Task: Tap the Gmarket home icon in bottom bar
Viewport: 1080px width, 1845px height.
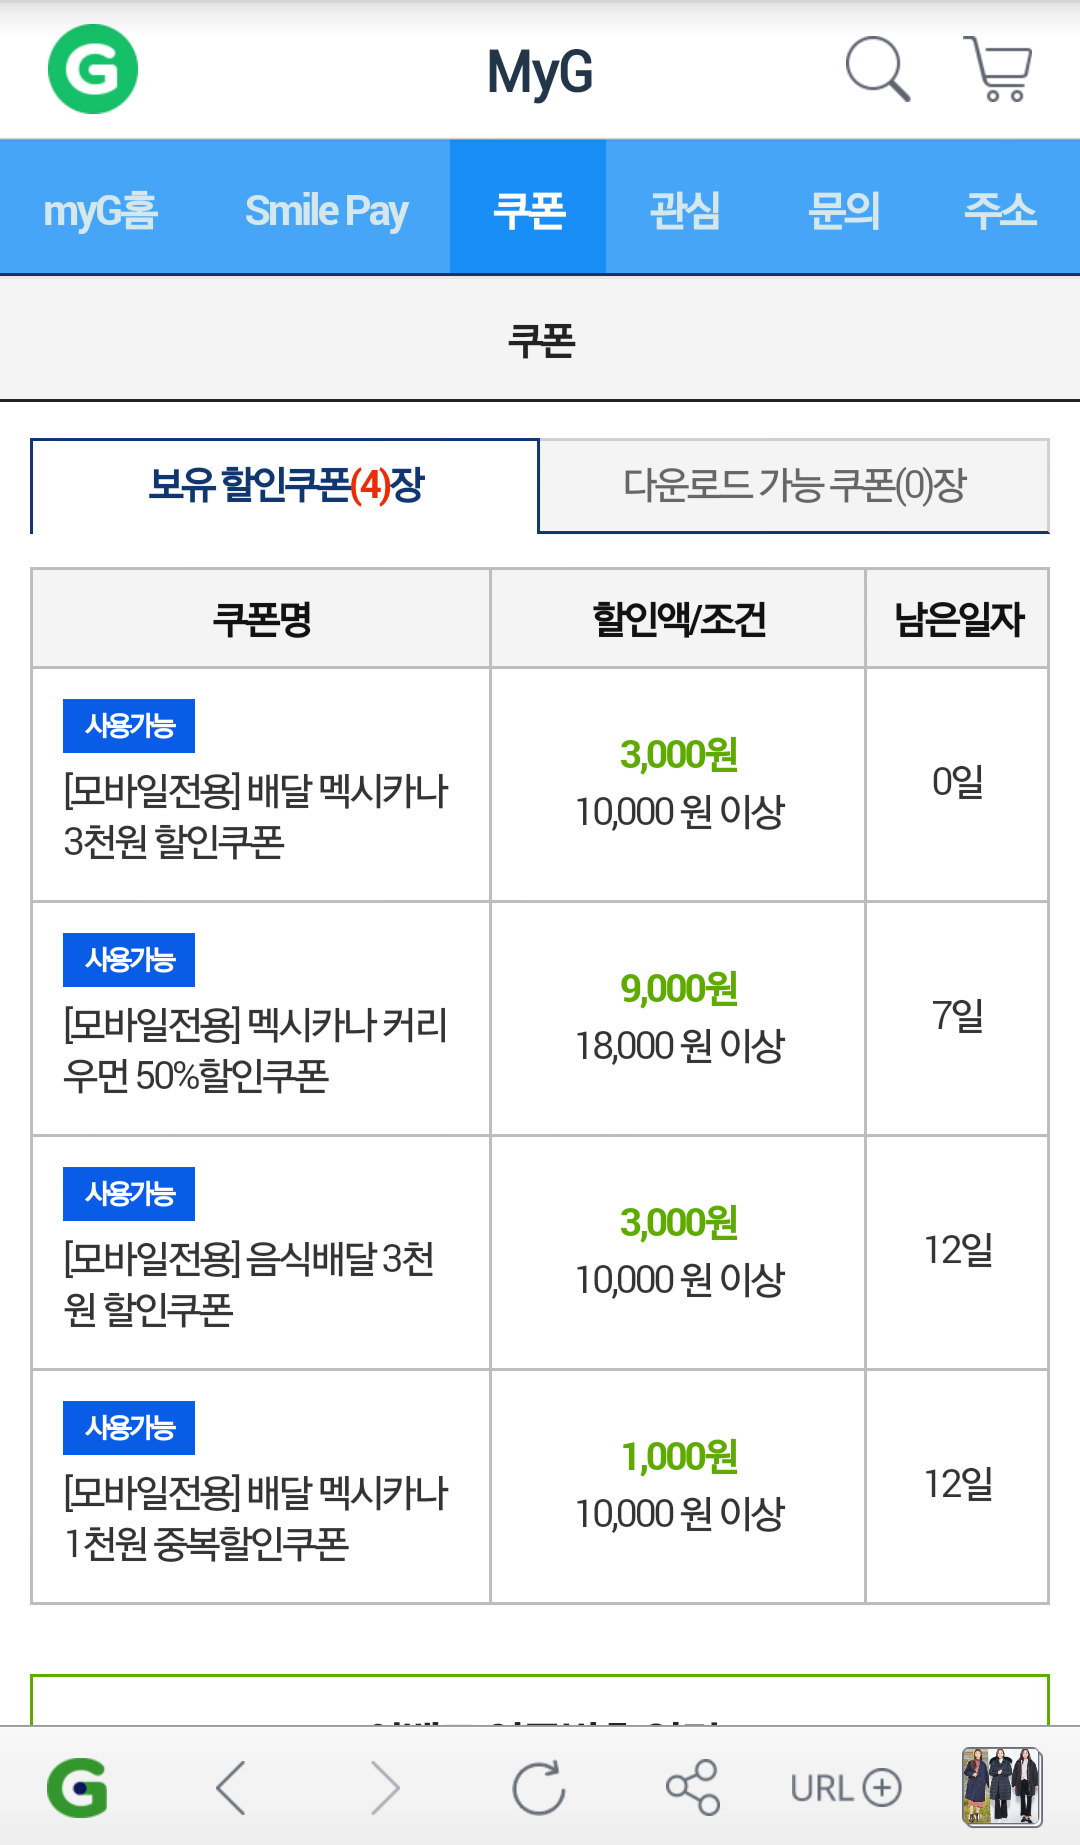Action: pyautogui.click(x=77, y=1787)
